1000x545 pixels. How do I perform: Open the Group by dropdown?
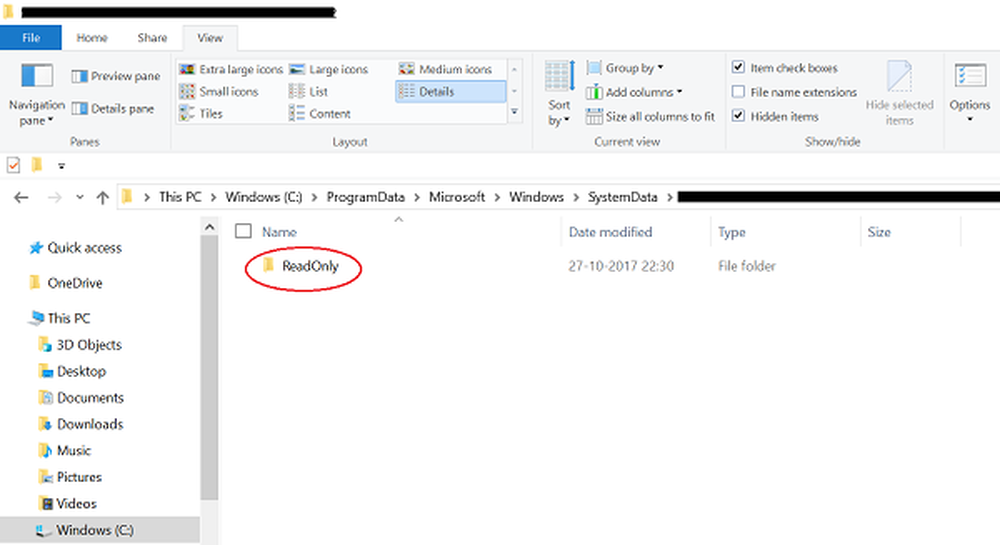pos(626,68)
